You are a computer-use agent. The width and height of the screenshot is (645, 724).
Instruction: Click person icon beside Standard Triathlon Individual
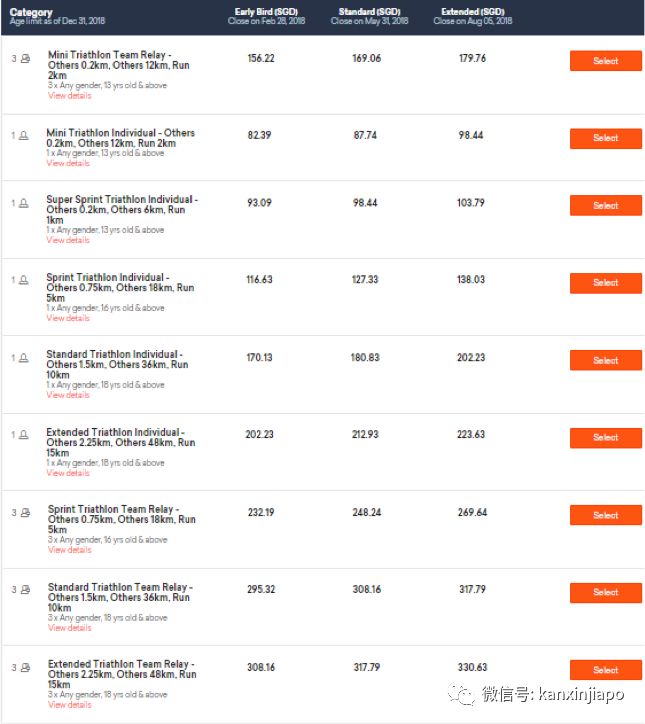tap(24, 357)
